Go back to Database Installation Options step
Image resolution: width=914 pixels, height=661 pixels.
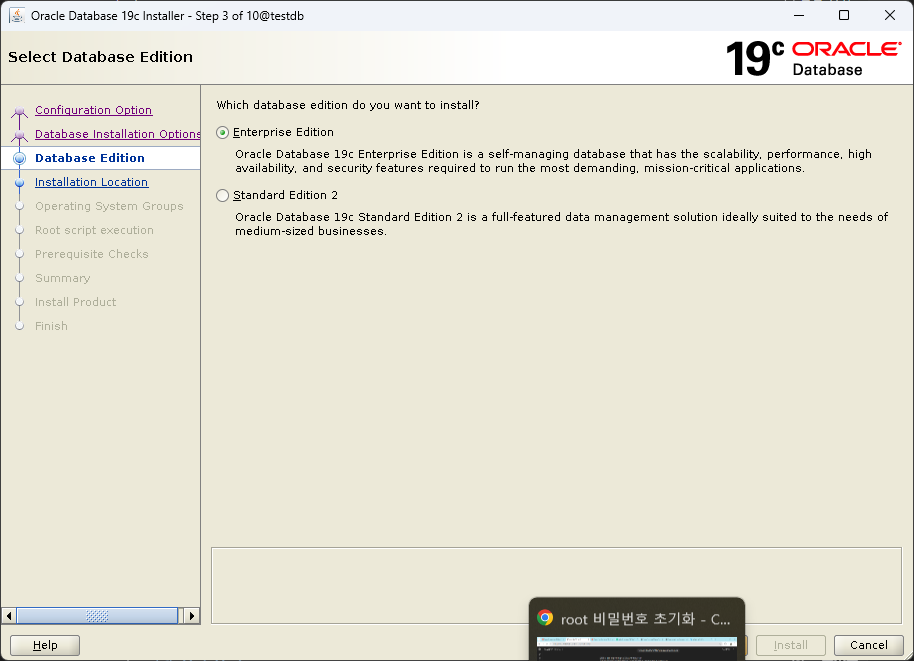pyautogui.click(x=117, y=134)
